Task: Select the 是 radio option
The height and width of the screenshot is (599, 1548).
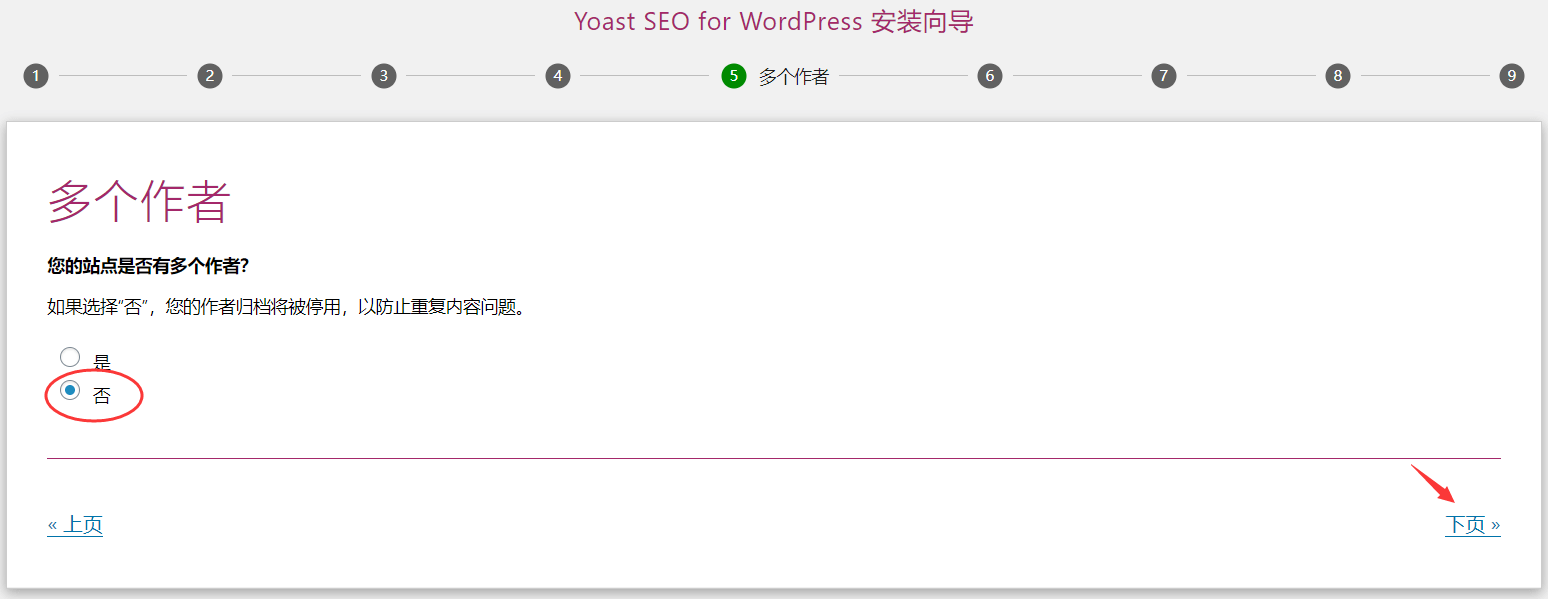Action: tap(70, 357)
